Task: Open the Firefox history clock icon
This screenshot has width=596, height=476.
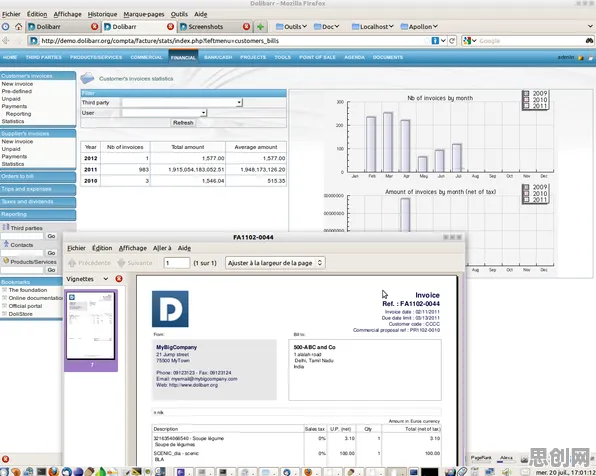Action: click(x=5, y=27)
